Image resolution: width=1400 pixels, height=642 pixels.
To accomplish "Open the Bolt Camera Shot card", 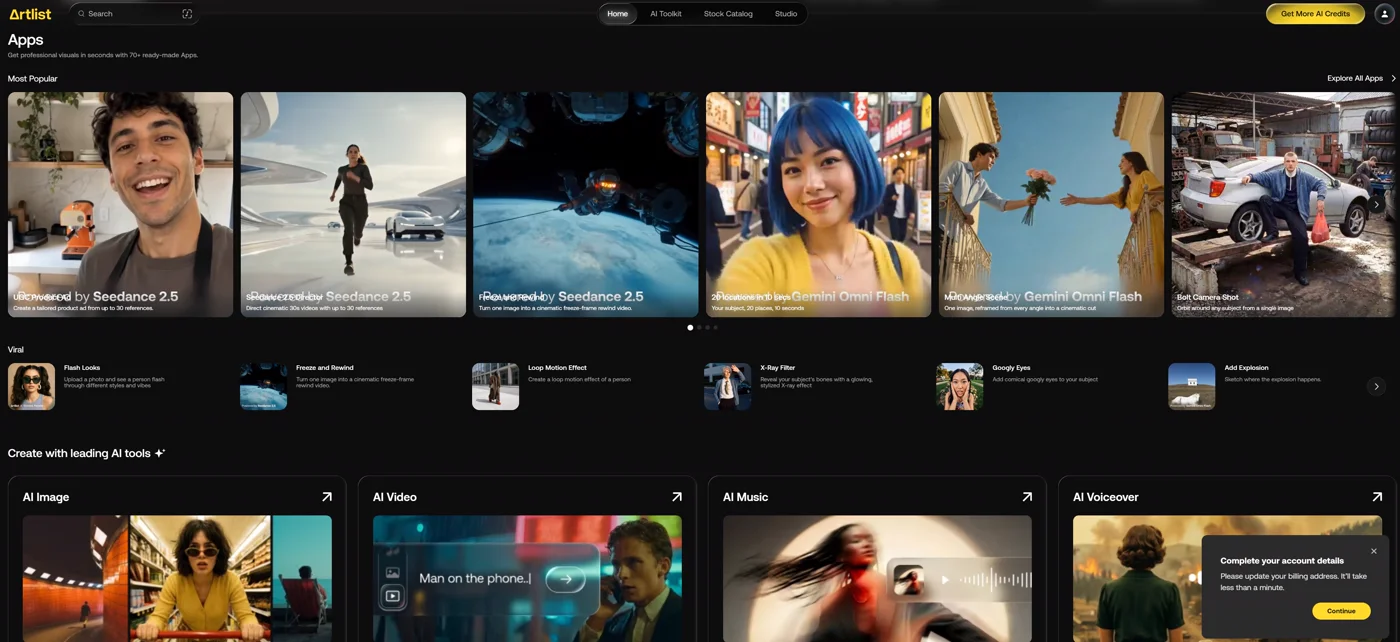I will click(x=1284, y=204).
